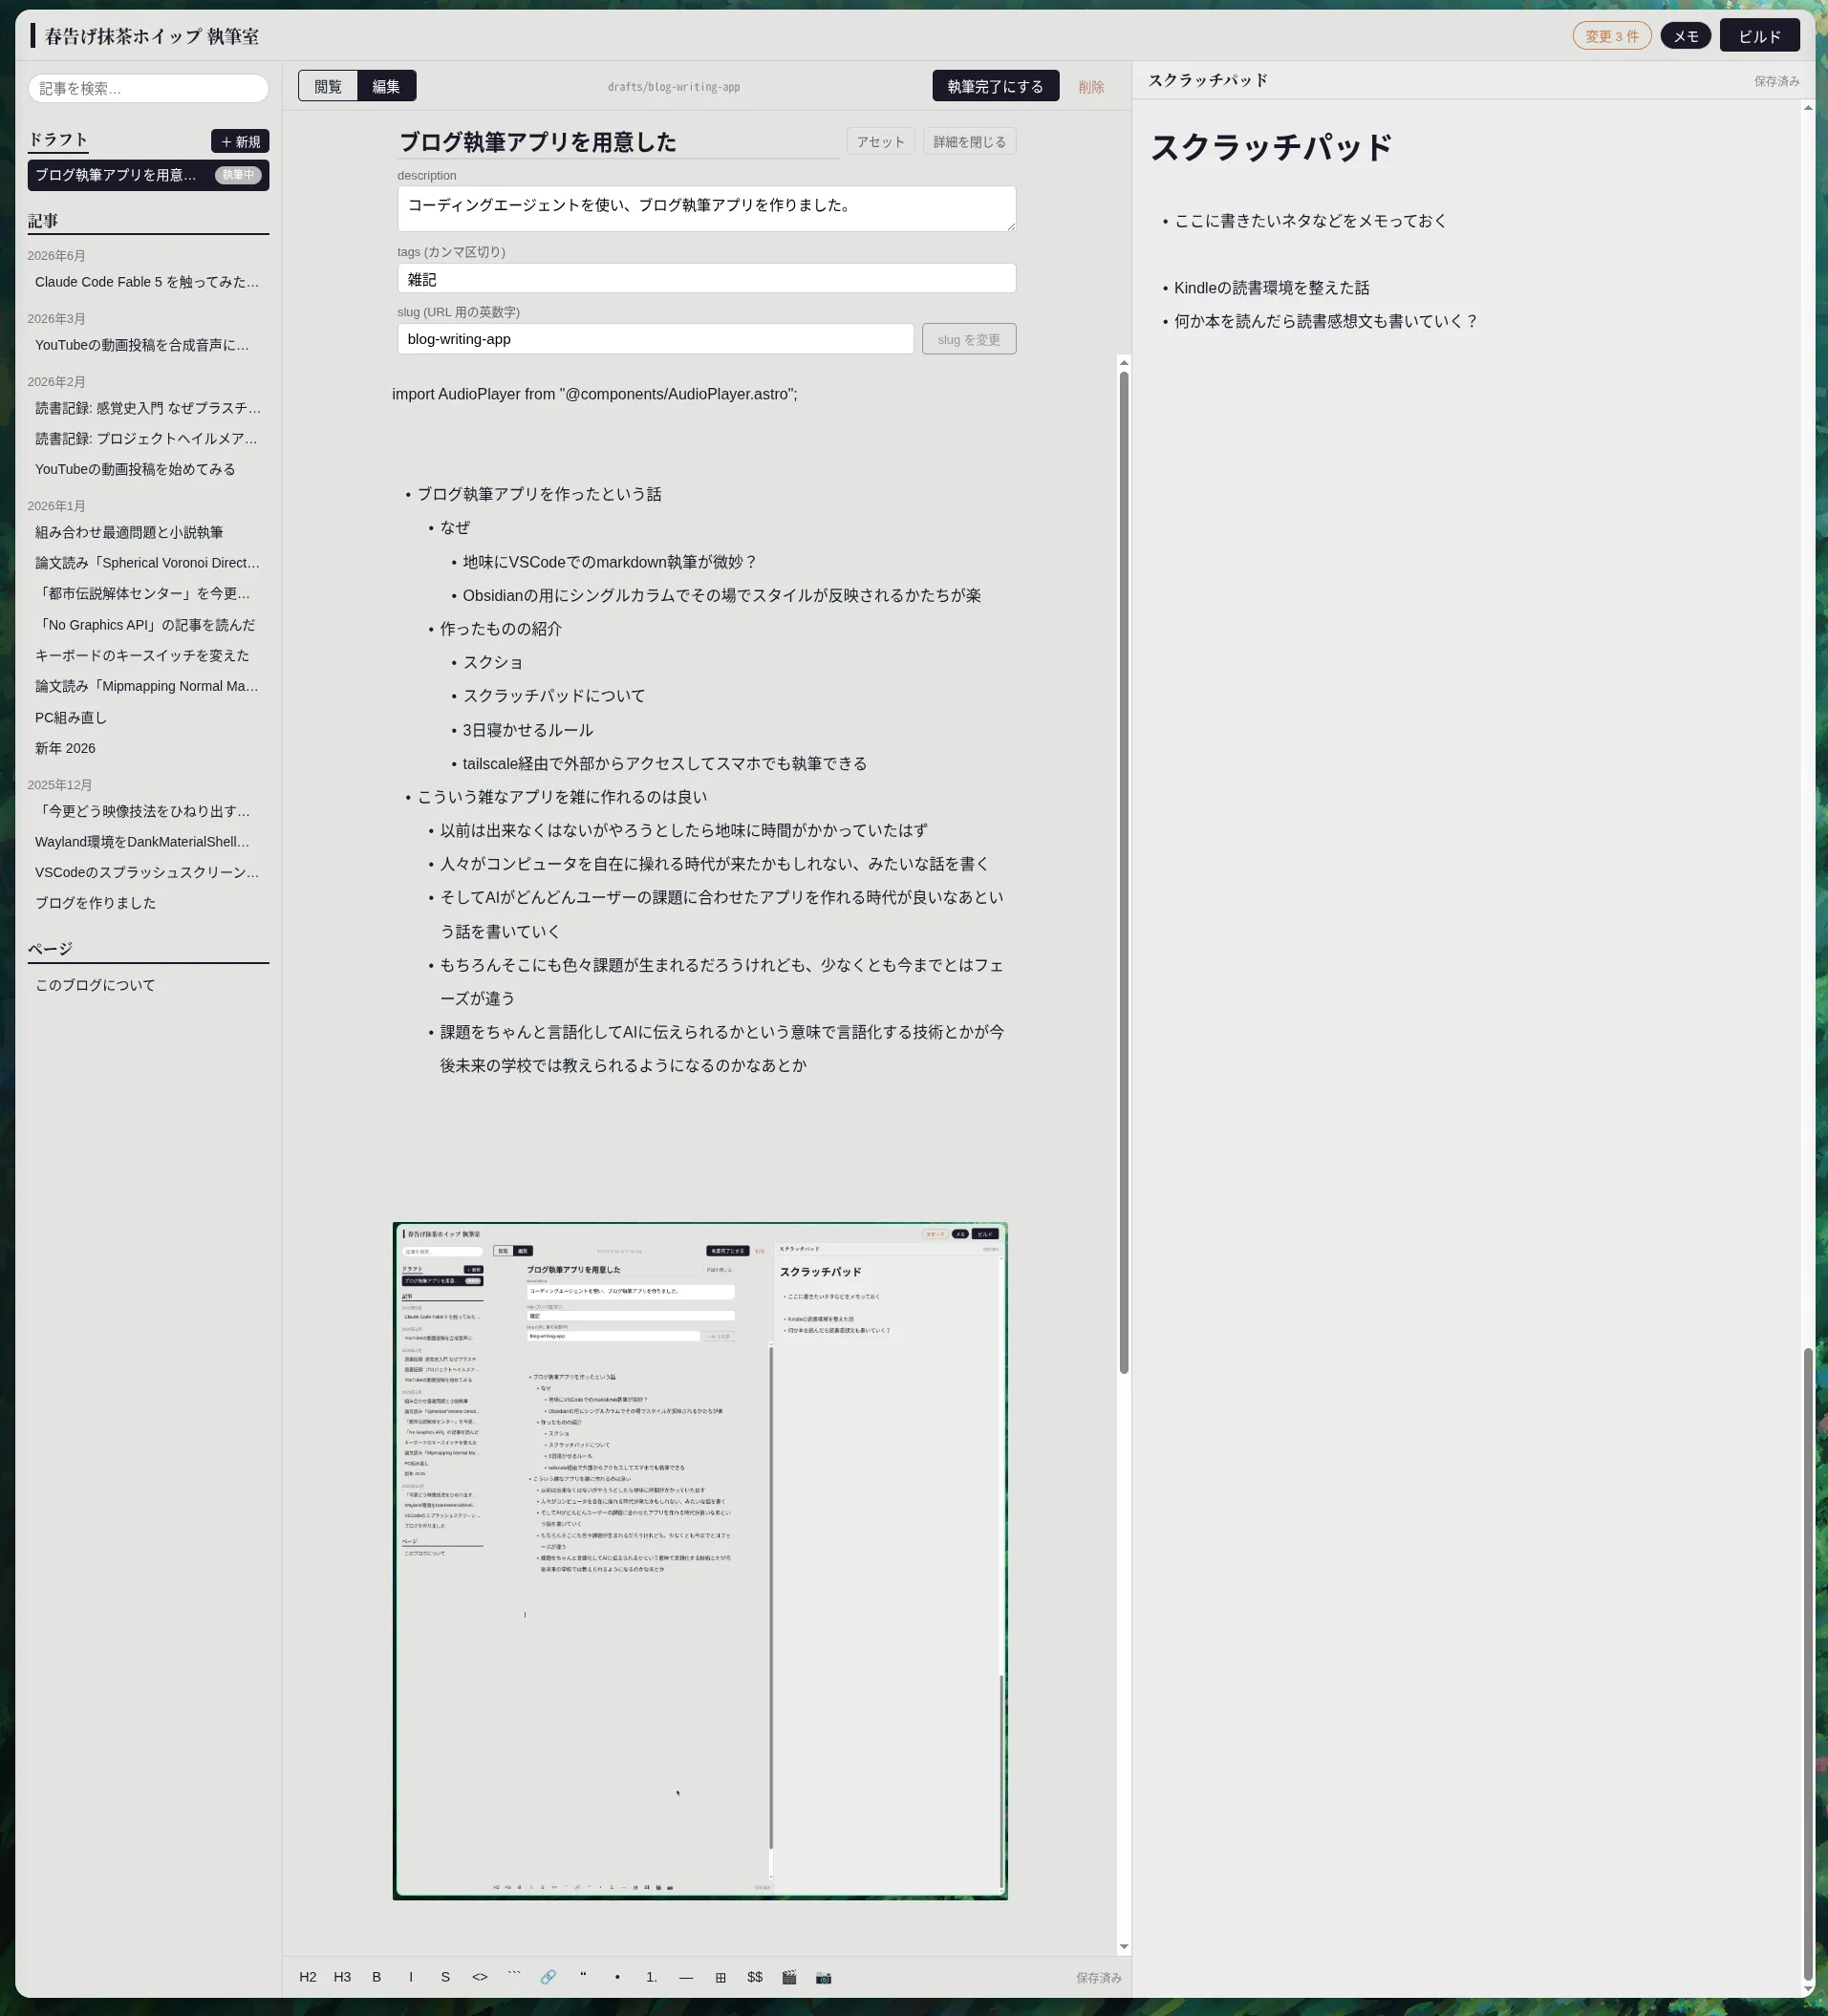Open article 論文読み「Spherical Voronoi Direct…
The height and width of the screenshot is (2016, 1828).
148,563
